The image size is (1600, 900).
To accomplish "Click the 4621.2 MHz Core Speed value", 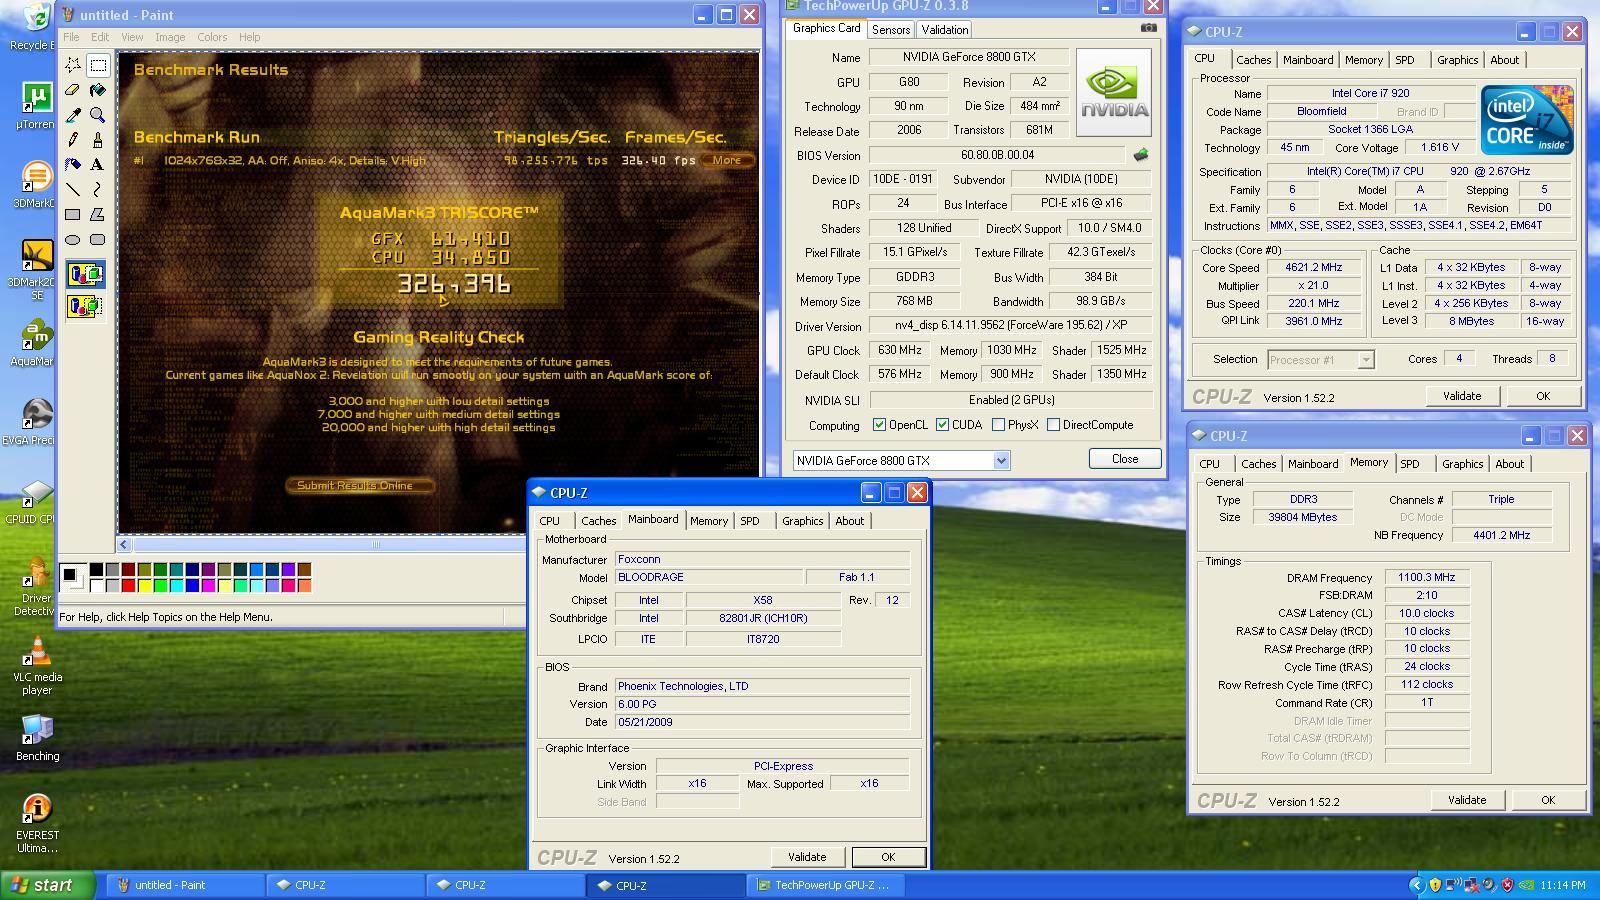I will coord(1316,267).
